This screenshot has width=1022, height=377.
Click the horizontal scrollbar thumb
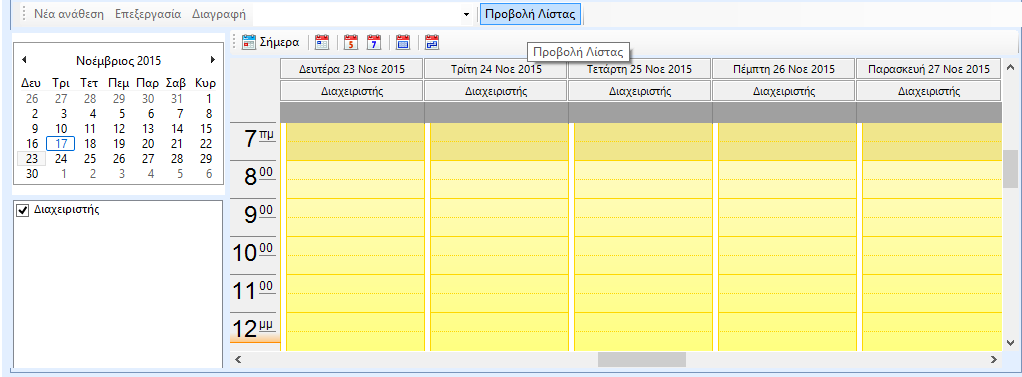642,359
